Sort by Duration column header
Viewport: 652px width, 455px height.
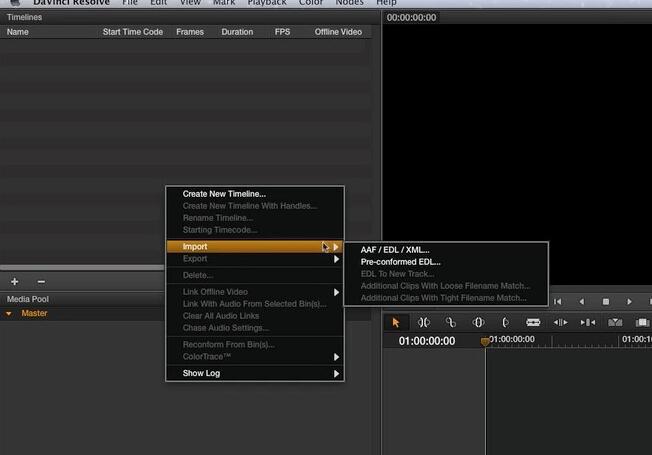pos(237,32)
